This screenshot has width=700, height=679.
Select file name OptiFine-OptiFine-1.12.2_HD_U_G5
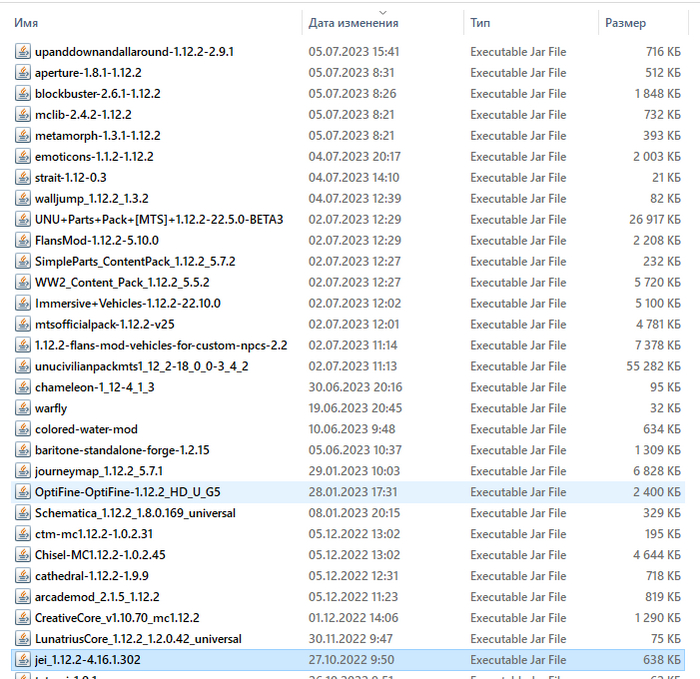pyautogui.click(x=128, y=492)
